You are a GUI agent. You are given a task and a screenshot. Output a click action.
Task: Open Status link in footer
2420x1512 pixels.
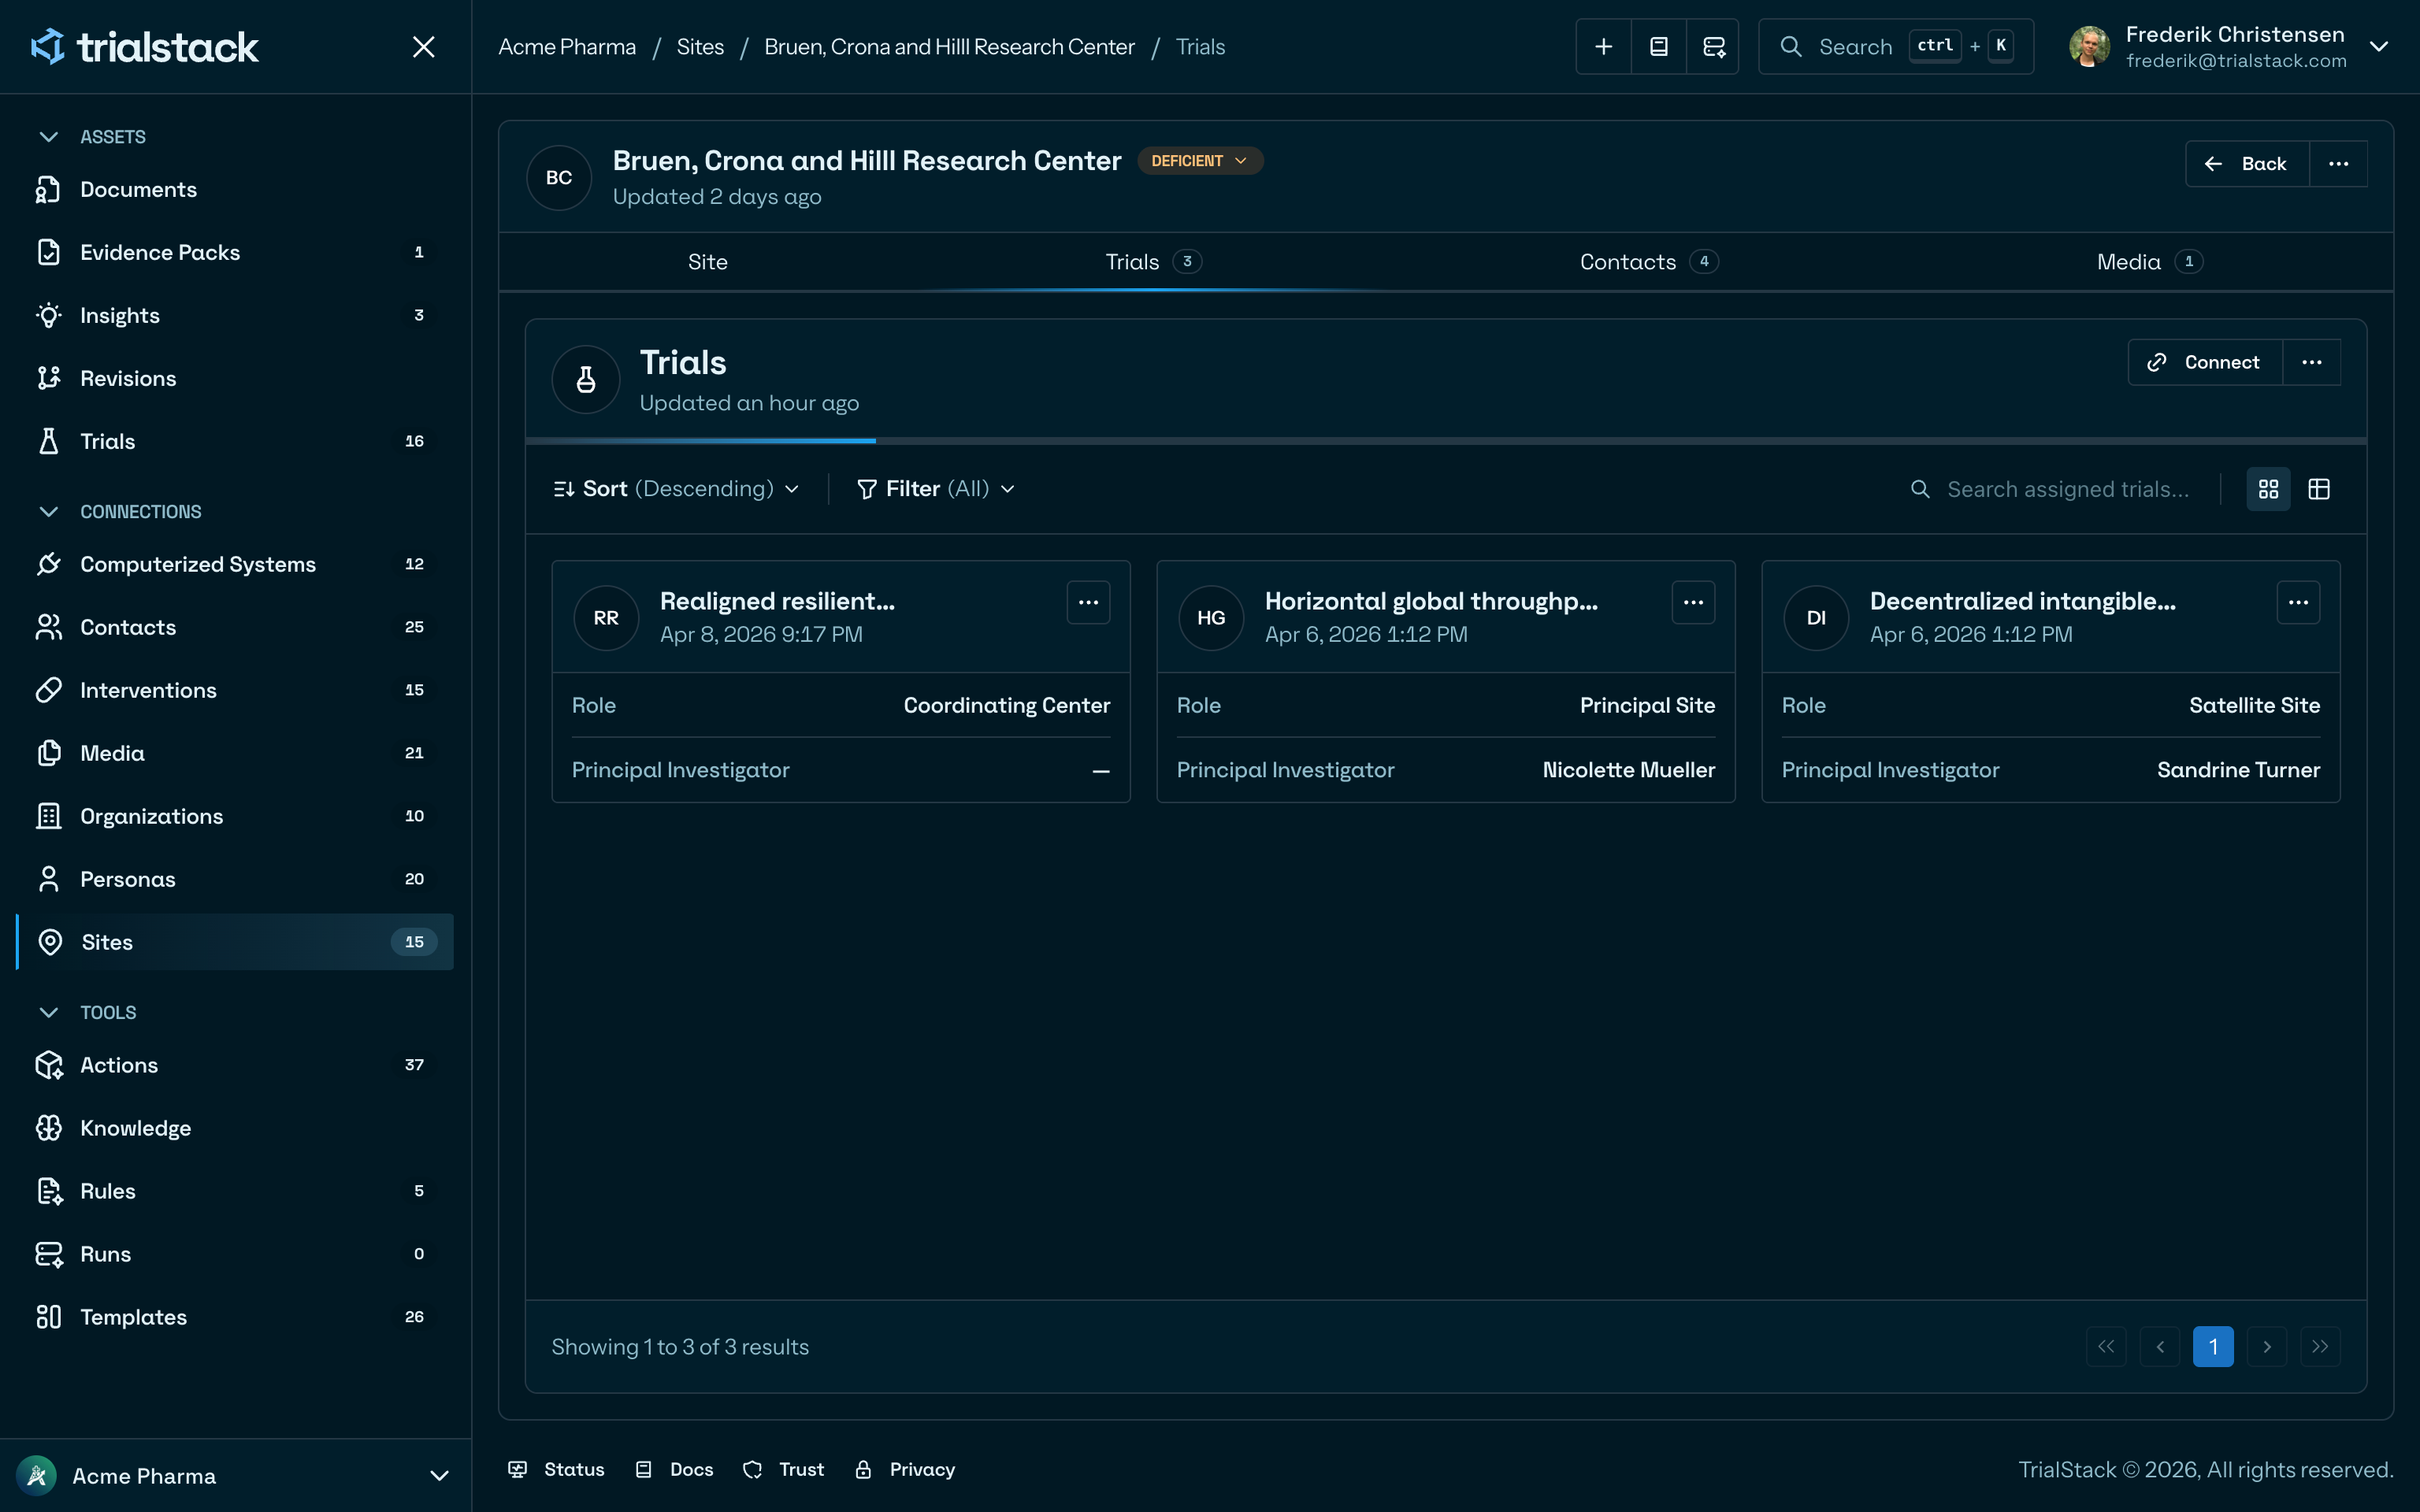click(557, 1469)
